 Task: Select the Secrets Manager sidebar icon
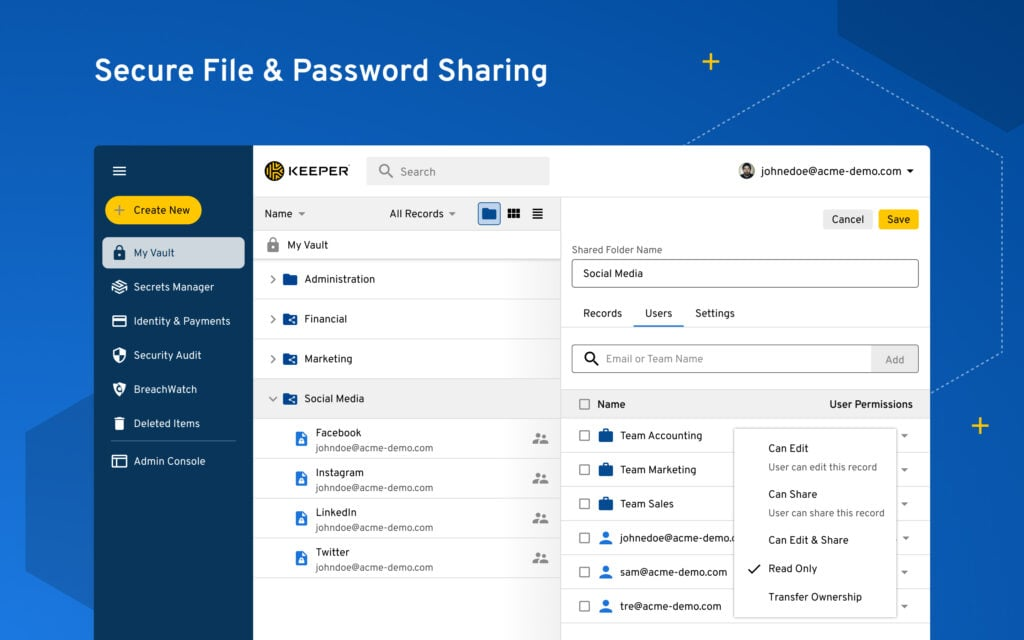(x=120, y=287)
